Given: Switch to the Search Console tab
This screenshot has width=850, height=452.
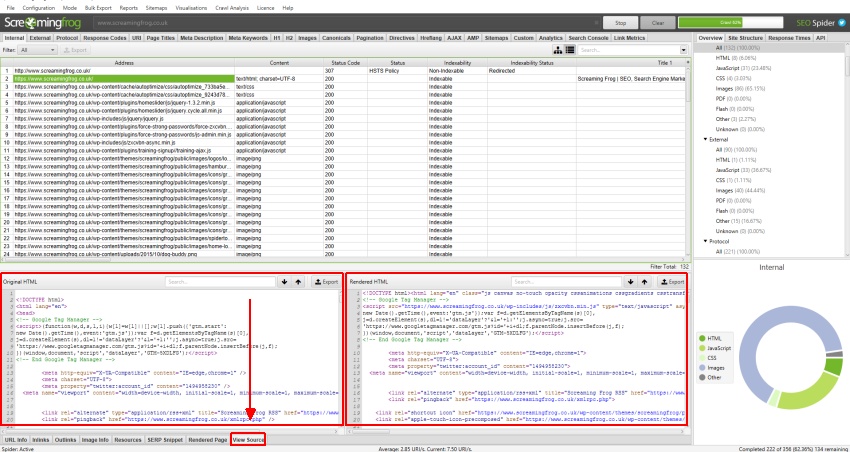Looking at the screenshot, I should (588, 38).
